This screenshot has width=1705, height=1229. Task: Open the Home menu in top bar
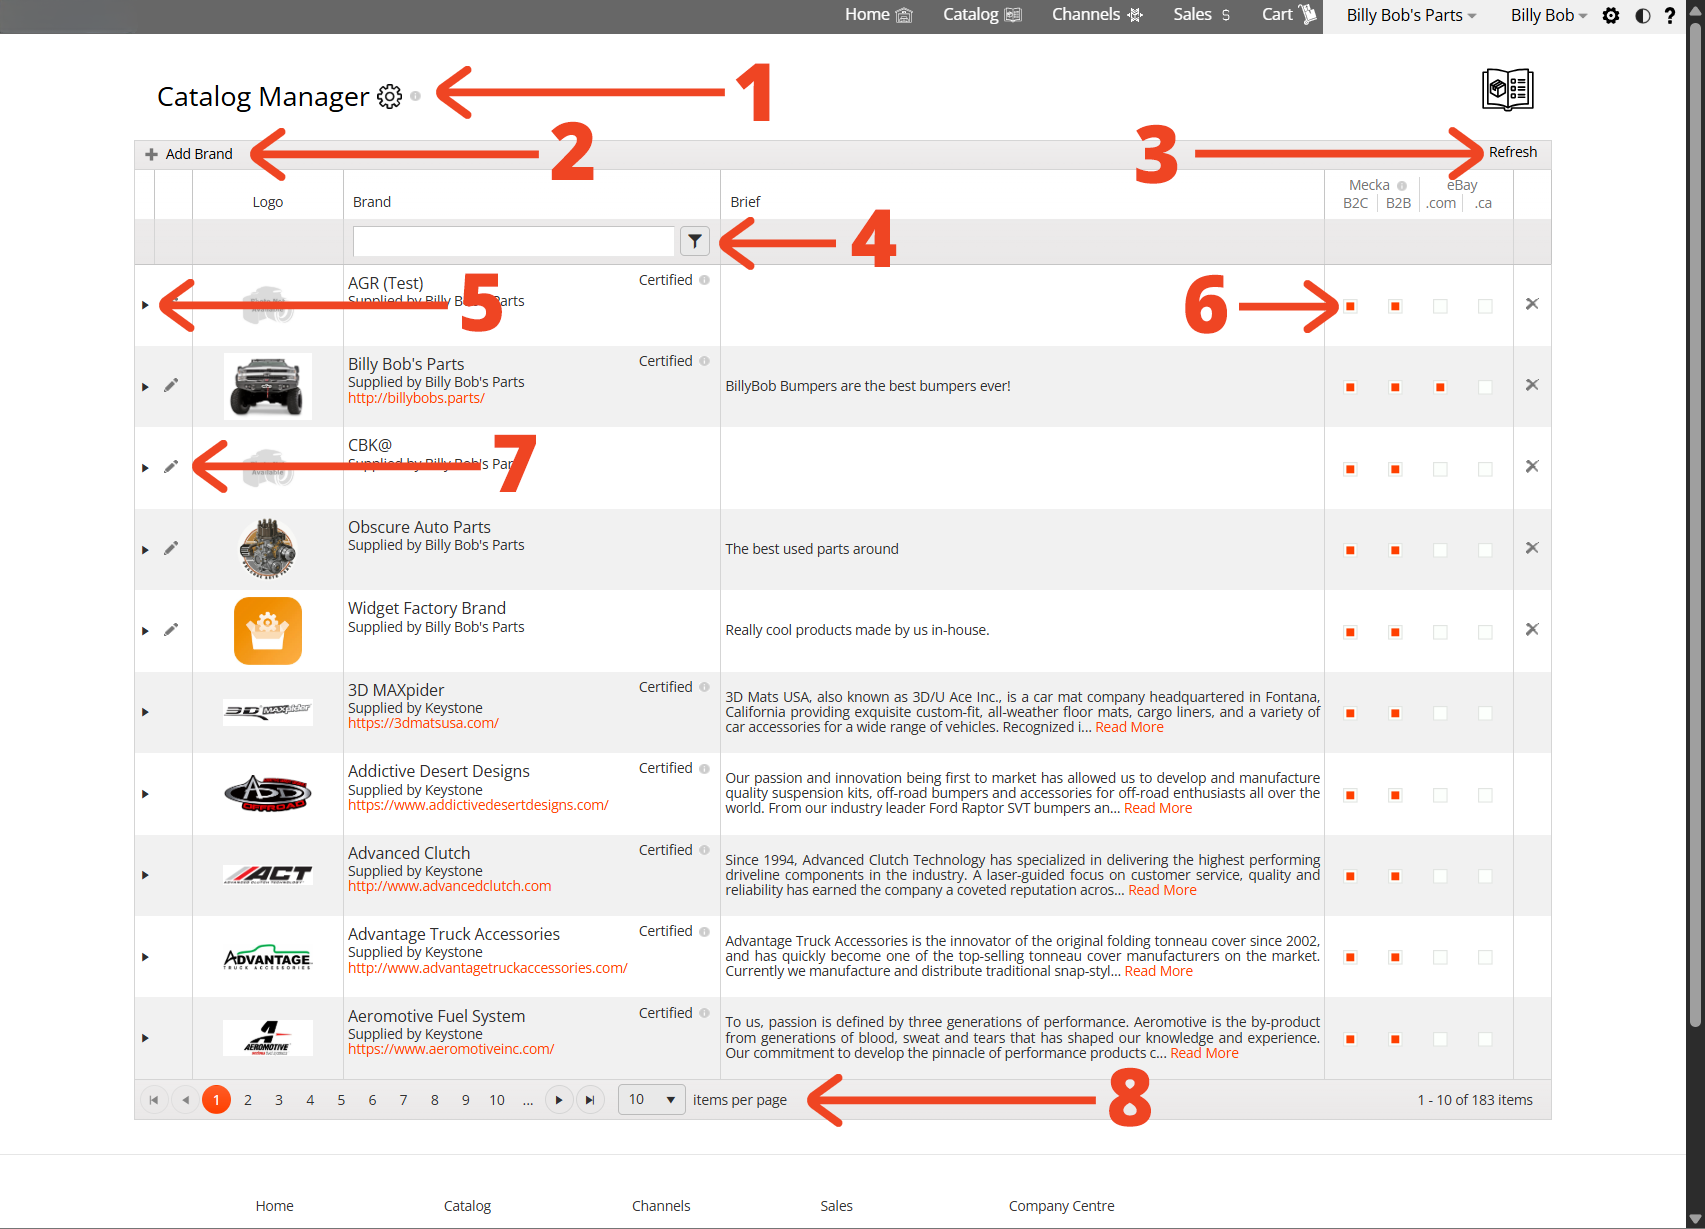(x=878, y=15)
